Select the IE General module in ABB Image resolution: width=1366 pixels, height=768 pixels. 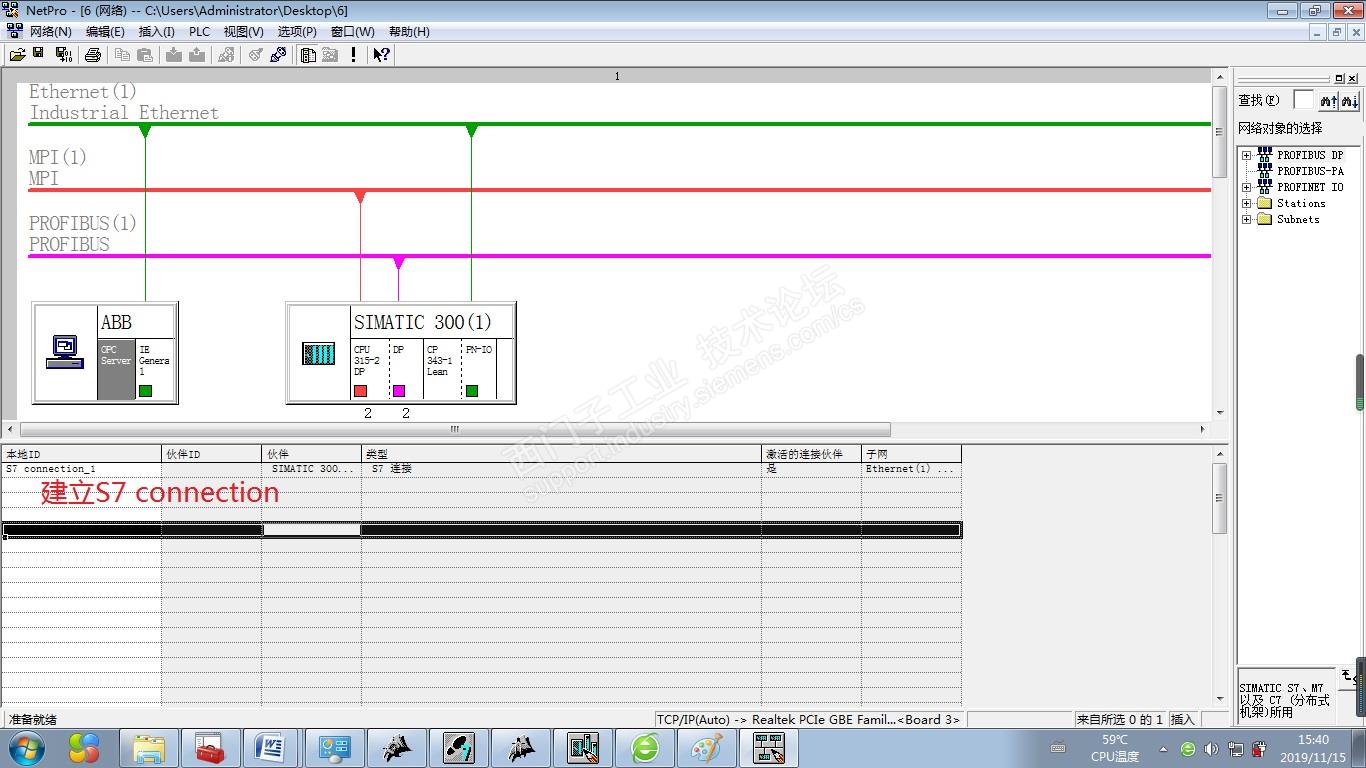(x=155, y=368)
